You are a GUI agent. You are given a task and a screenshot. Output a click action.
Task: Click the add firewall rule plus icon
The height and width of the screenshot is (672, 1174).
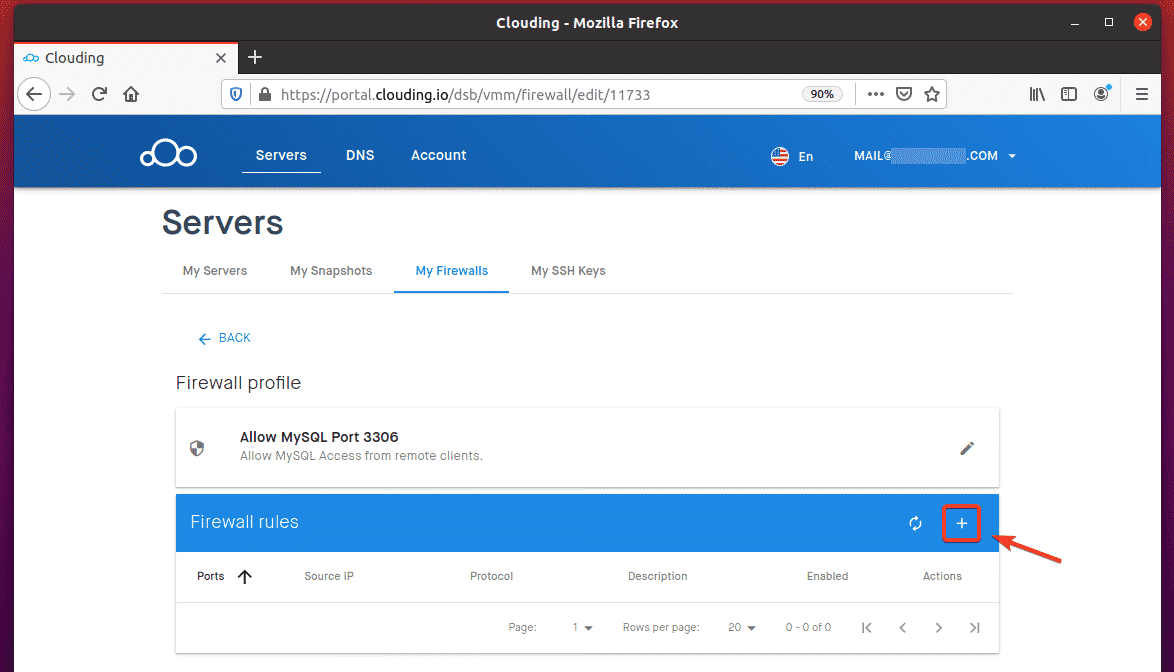pos(961,523)
